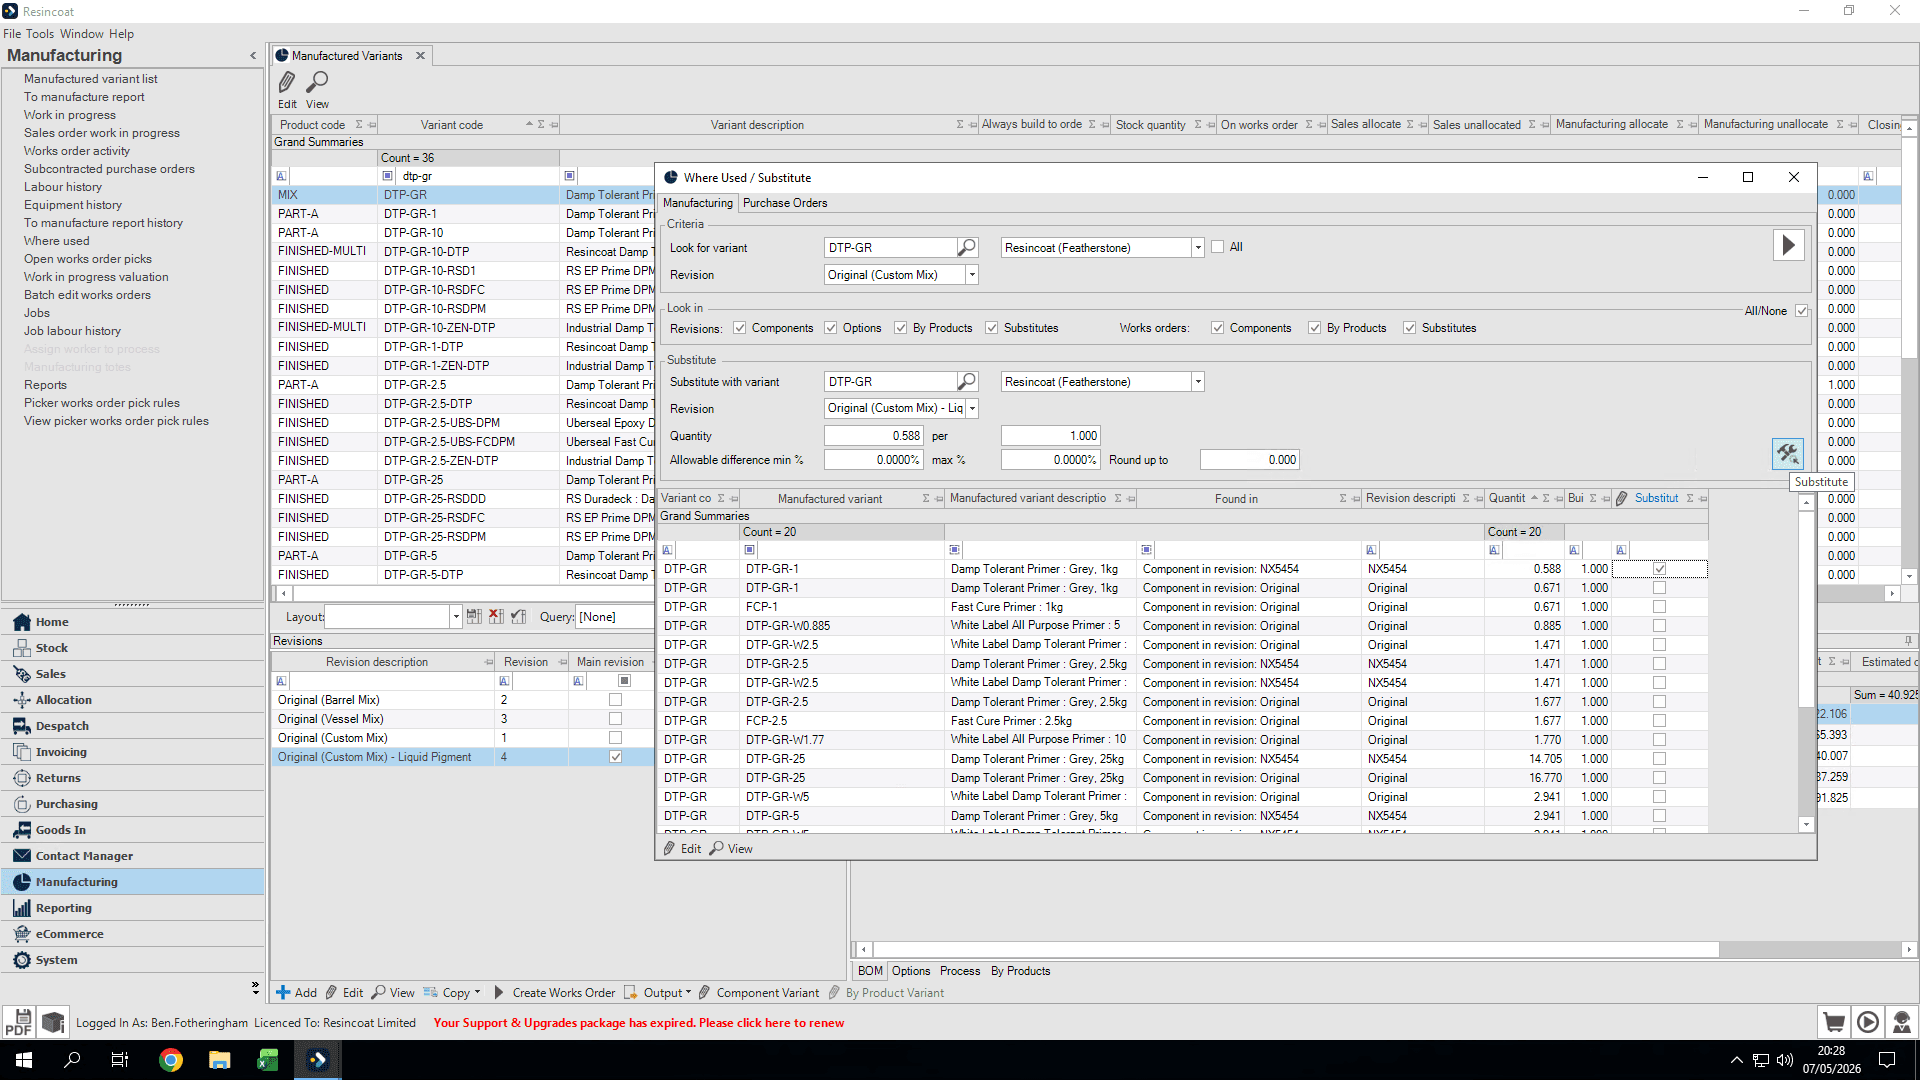Open the Stock module in sidebar
The height and width of the screenshot is (1080, 1920).
pyautogui.click(x=133, y=648)
